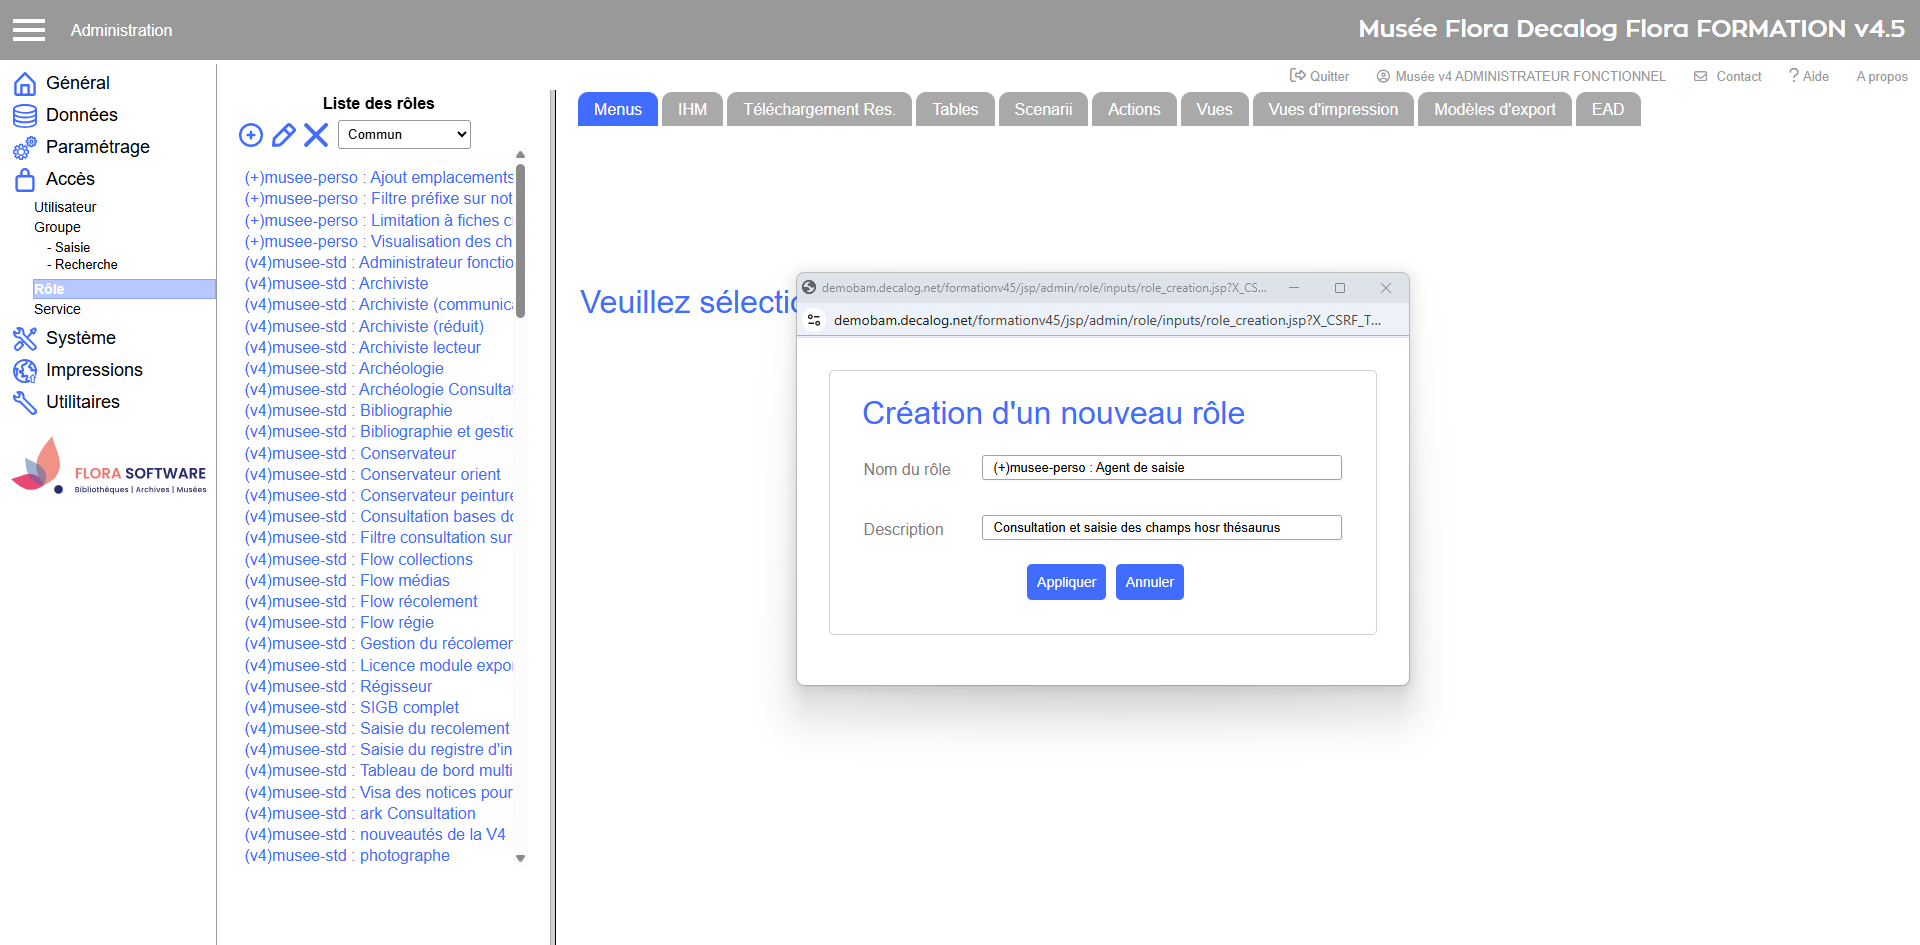
Task: Open the Modèles d'export tab
Action: click(1494, 110)
